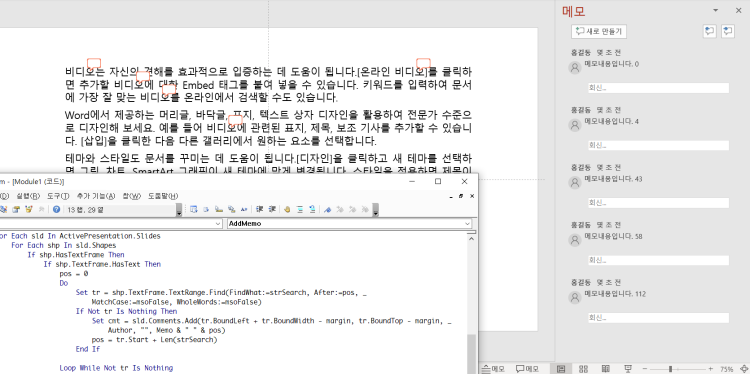Open 도구(T) menu in VBA editor
The image size is (750, 374).
pyautogui.click(x=58, y=196)
